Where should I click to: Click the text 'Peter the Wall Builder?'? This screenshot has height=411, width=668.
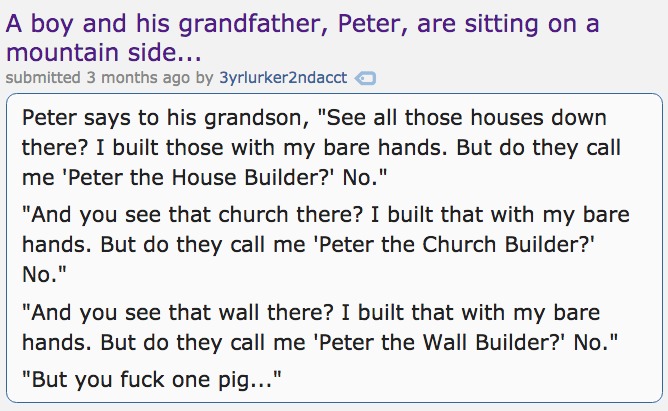click(440, 342)
